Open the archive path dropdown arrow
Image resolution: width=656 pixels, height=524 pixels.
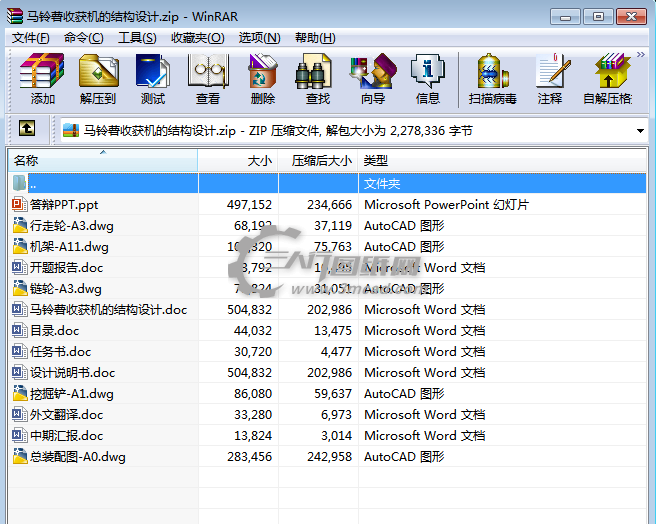(x=640, y=131)
